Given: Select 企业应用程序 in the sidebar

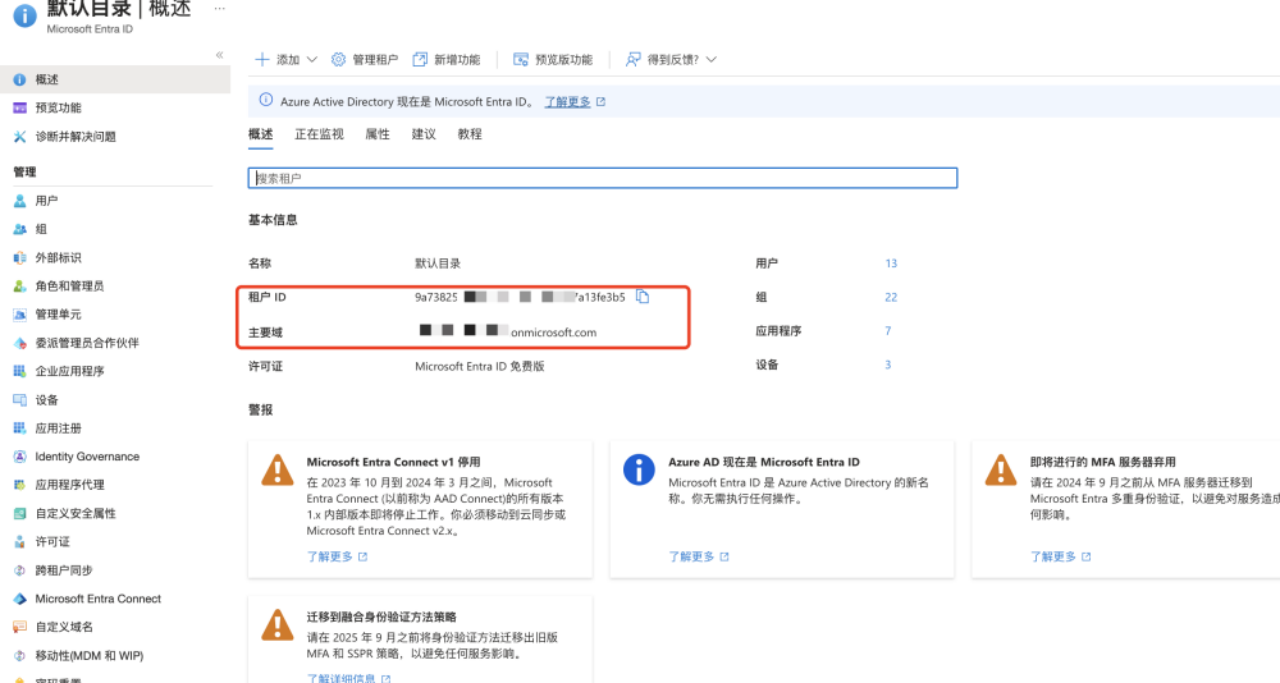Looking at the screenshot, I should point(70,371).
